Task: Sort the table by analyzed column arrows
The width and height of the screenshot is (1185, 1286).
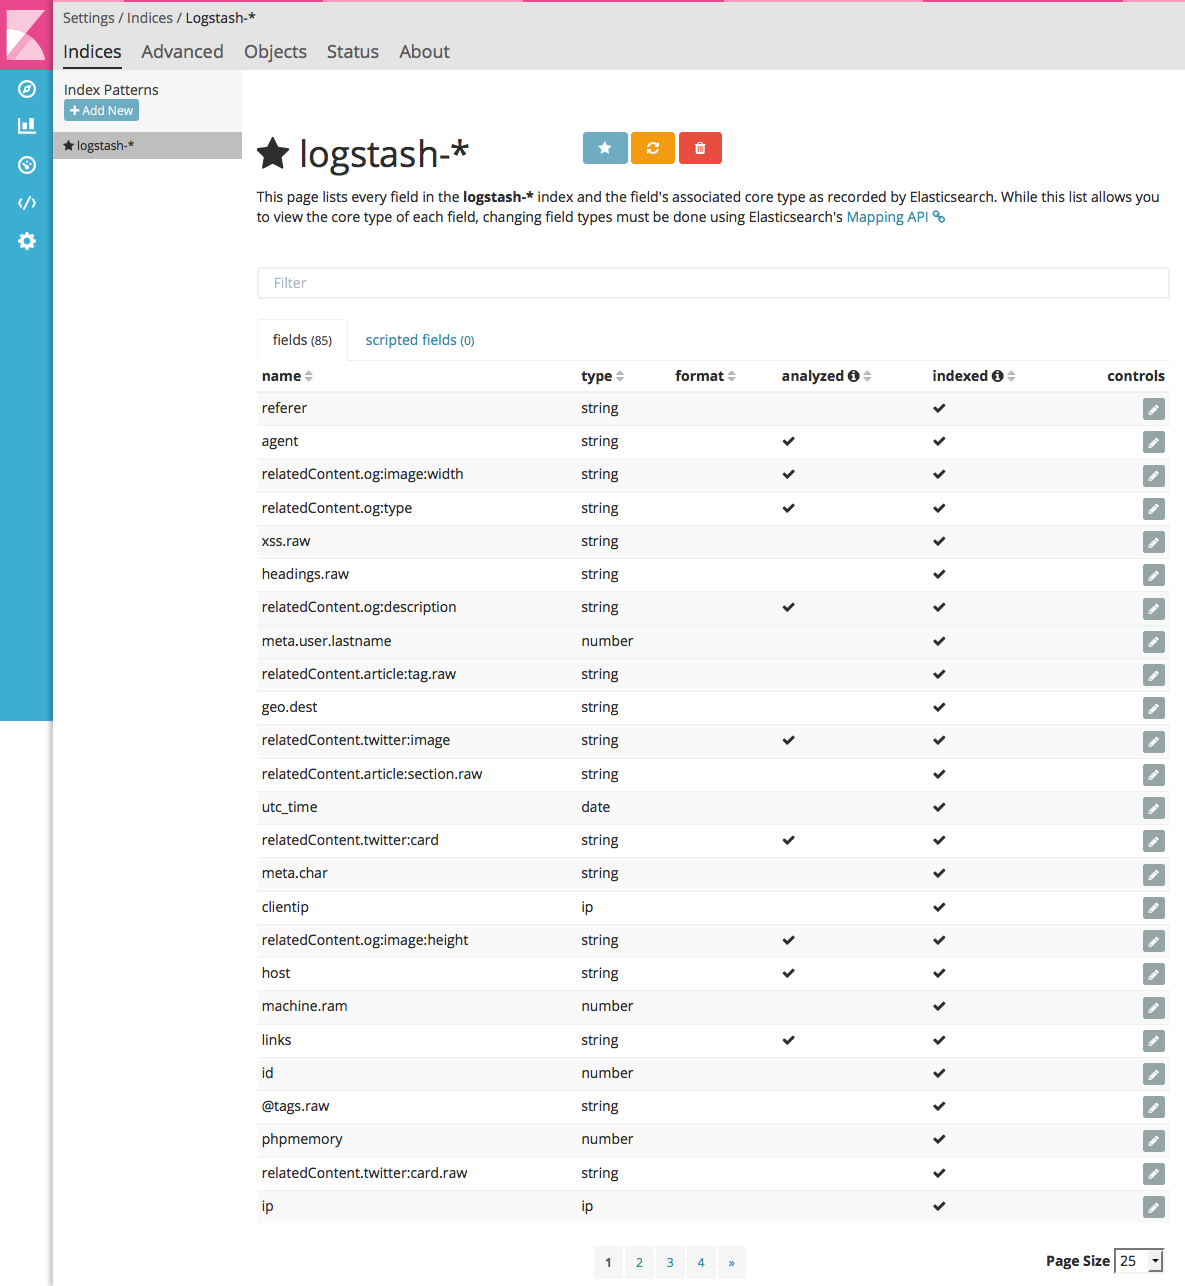Action: point(867,376)
